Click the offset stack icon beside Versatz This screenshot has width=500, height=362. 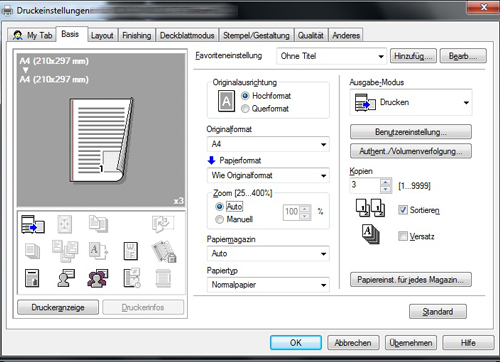[370, 234]
